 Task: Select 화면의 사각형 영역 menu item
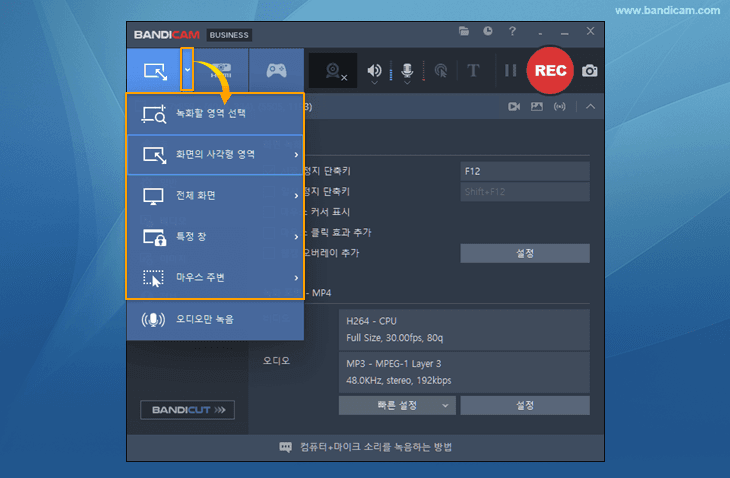click(215, 155)
